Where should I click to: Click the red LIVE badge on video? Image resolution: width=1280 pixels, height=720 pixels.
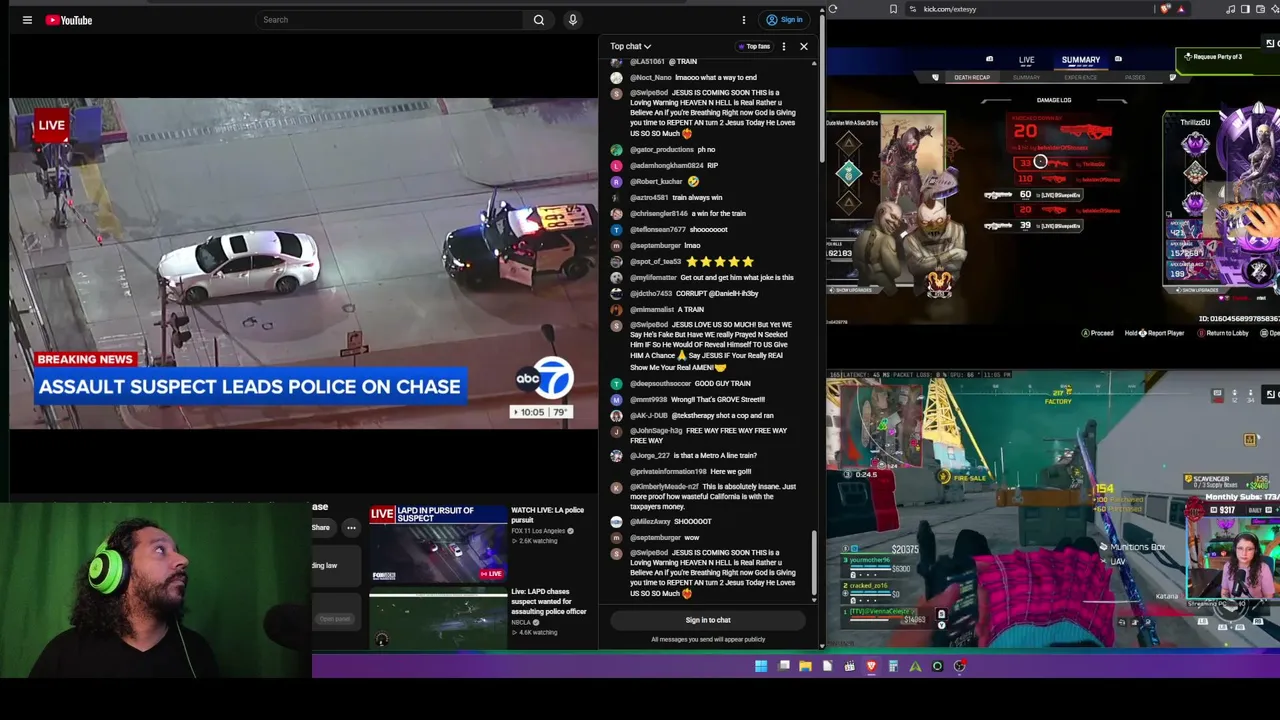51,125
